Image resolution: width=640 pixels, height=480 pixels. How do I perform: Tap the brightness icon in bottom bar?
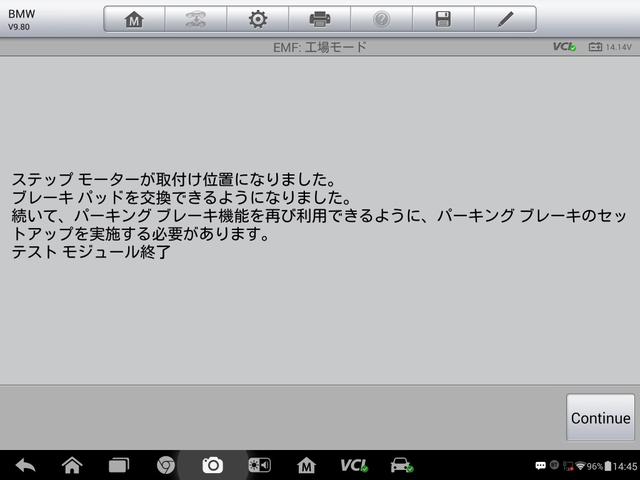pyautogui.click(x=259, y=465)
